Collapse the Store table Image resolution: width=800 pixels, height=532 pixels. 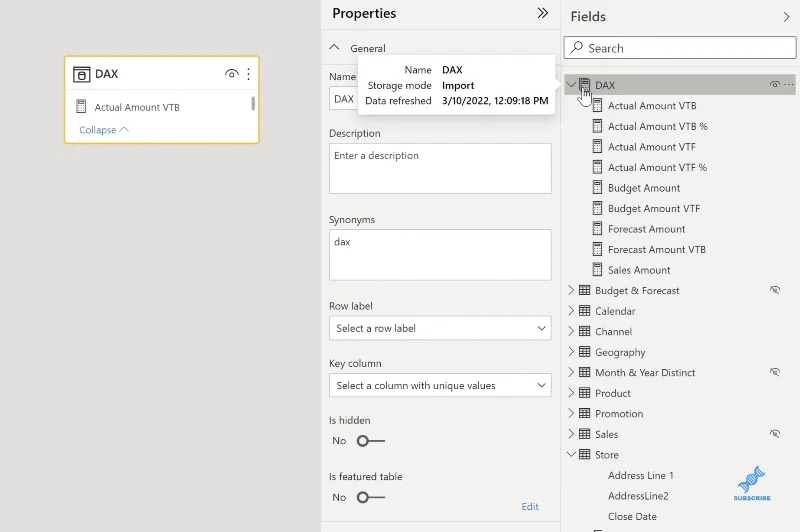(x=571, y=454)
